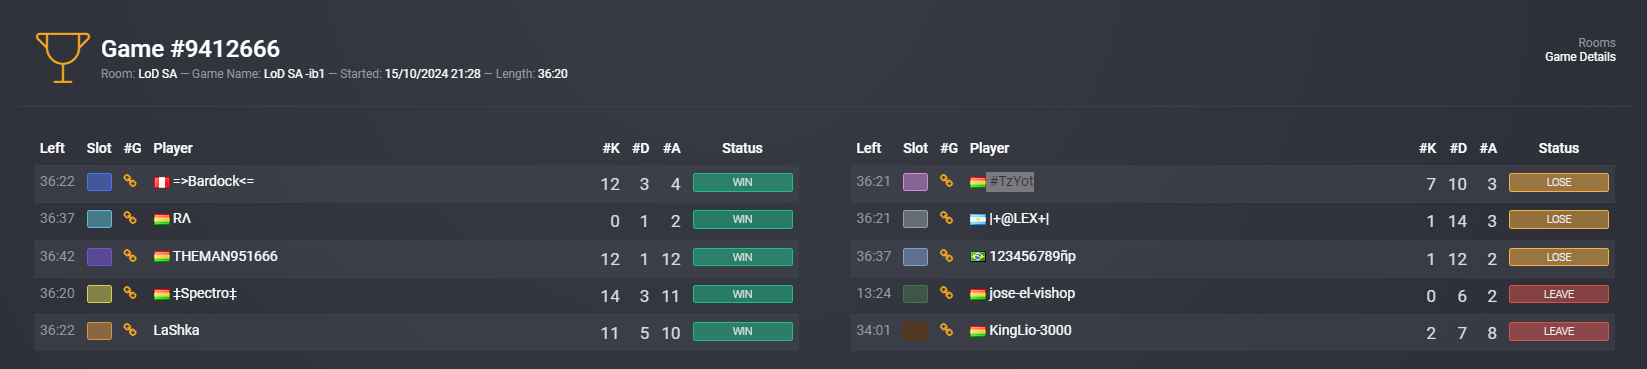Open player |+@LEX+| name link

pos(1019,218)
